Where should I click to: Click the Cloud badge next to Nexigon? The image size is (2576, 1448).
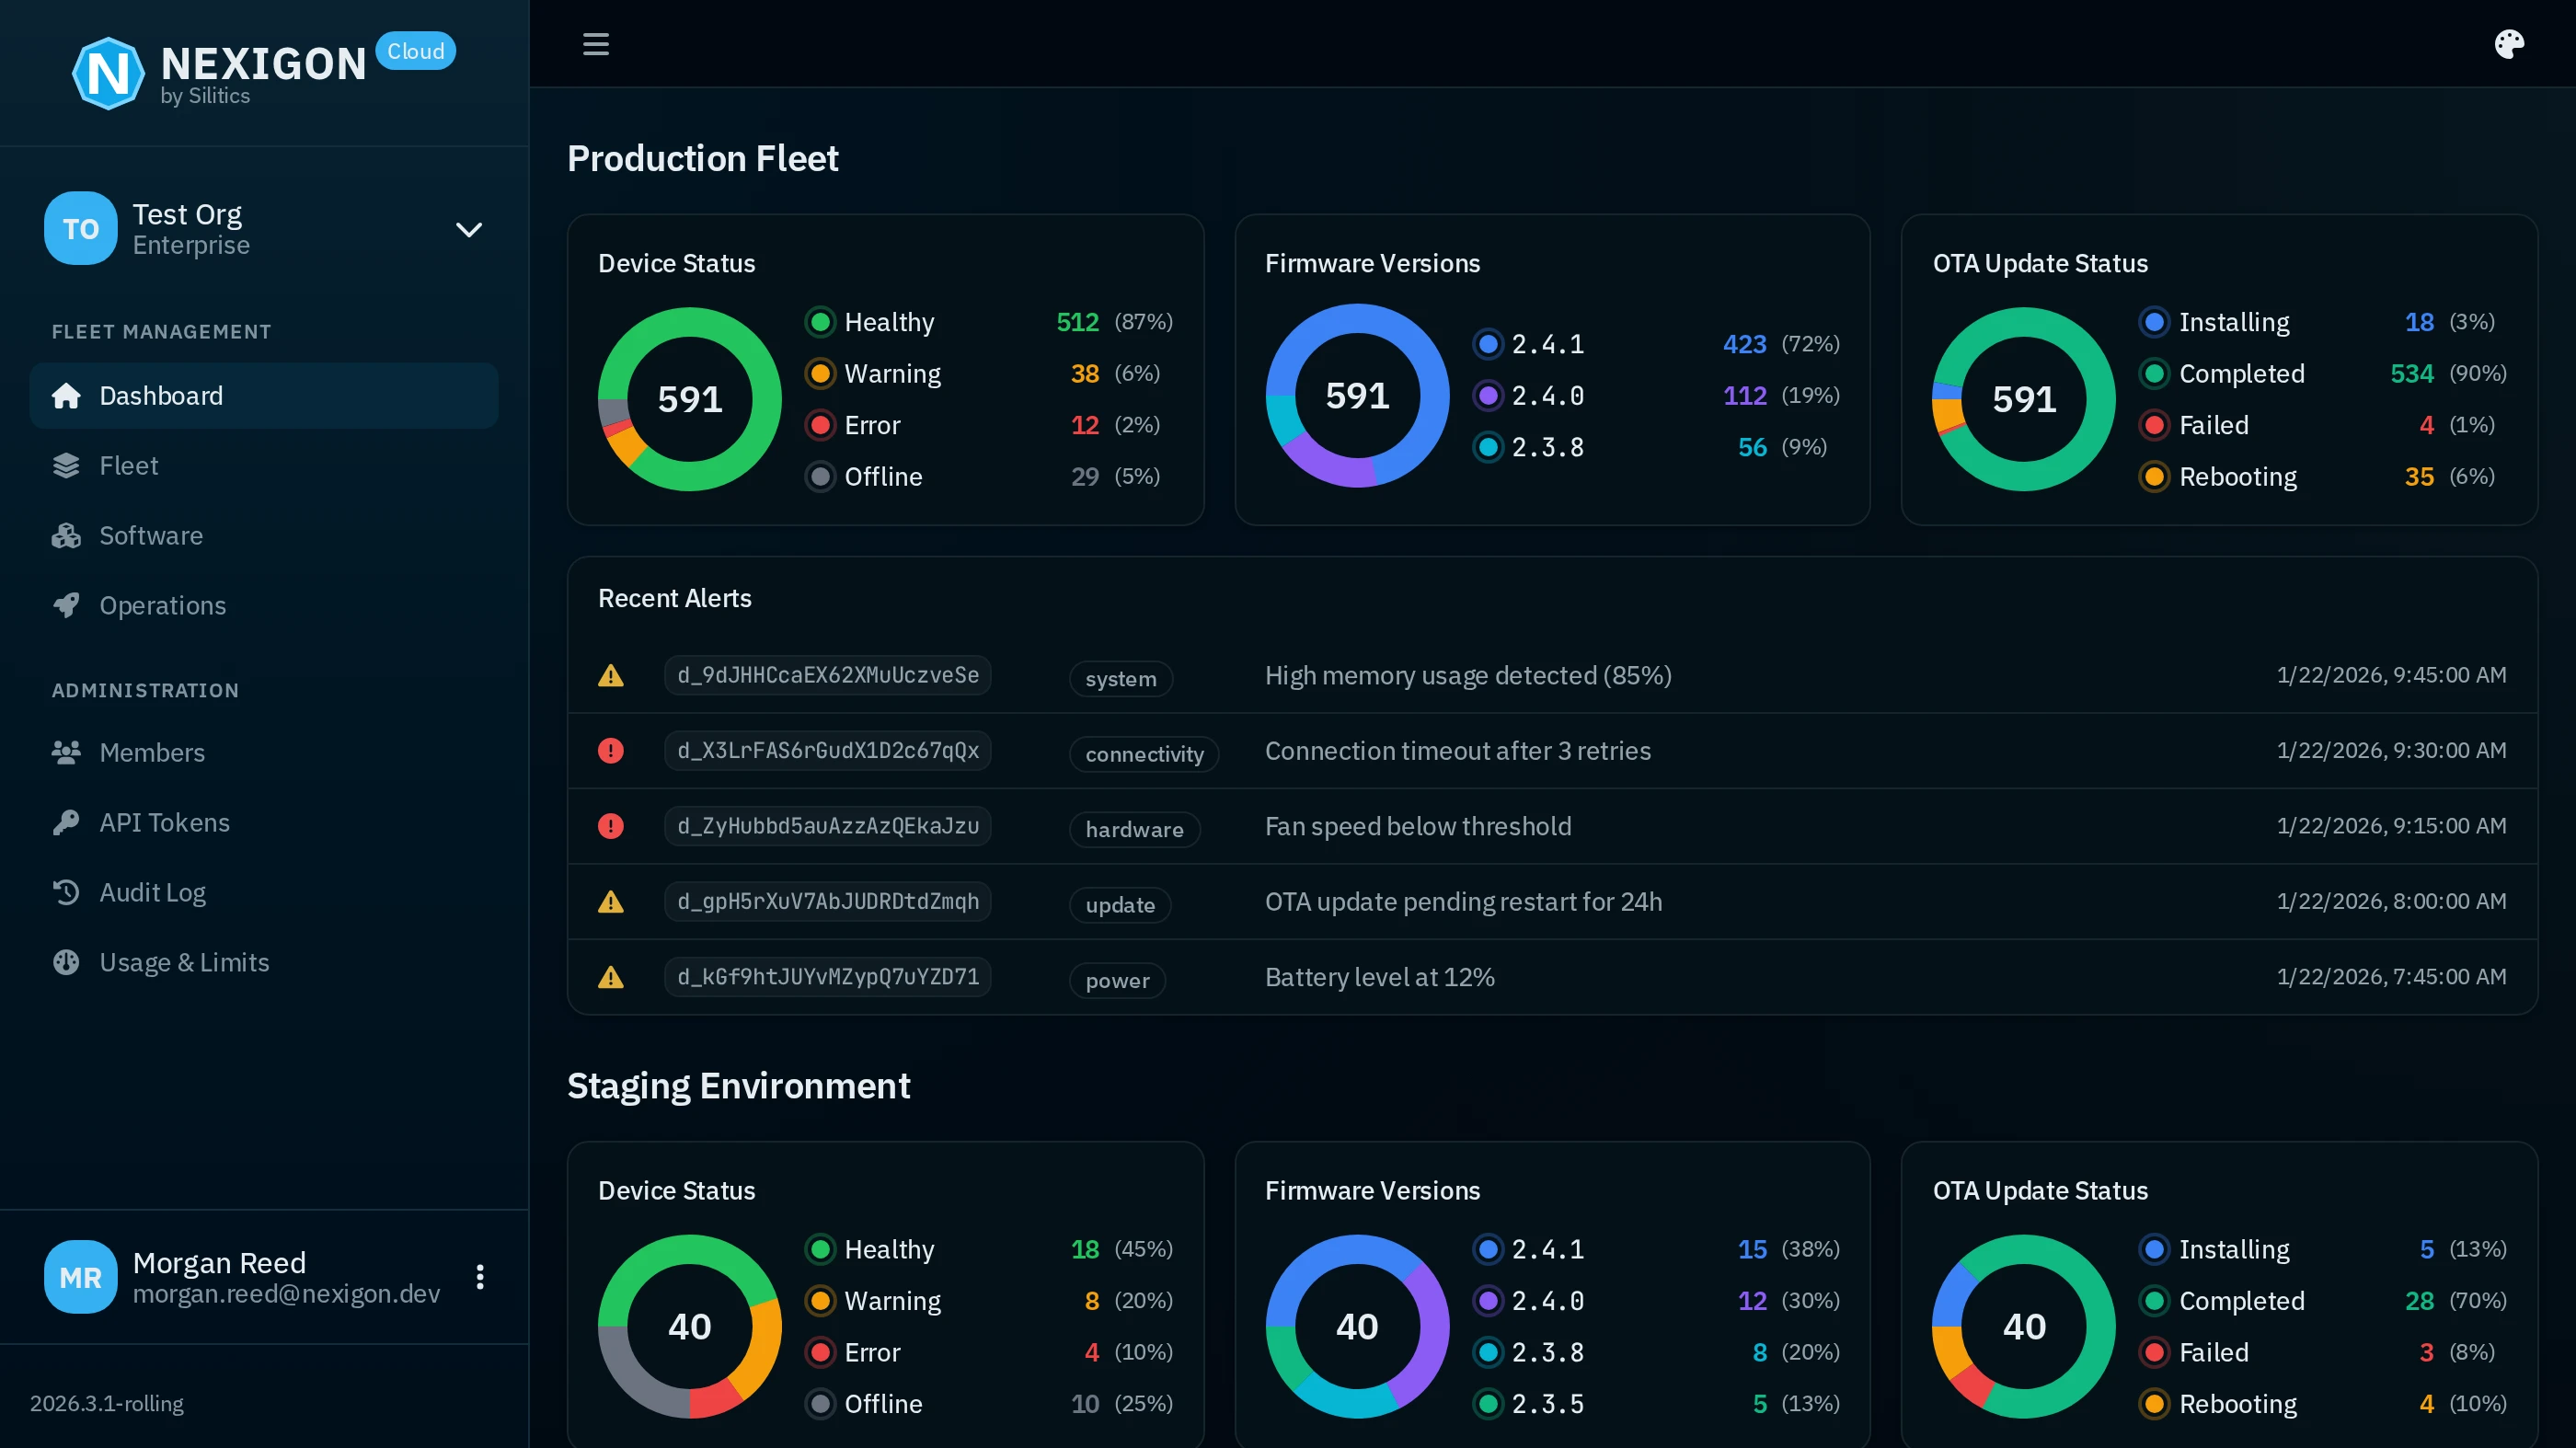[416, 51]
